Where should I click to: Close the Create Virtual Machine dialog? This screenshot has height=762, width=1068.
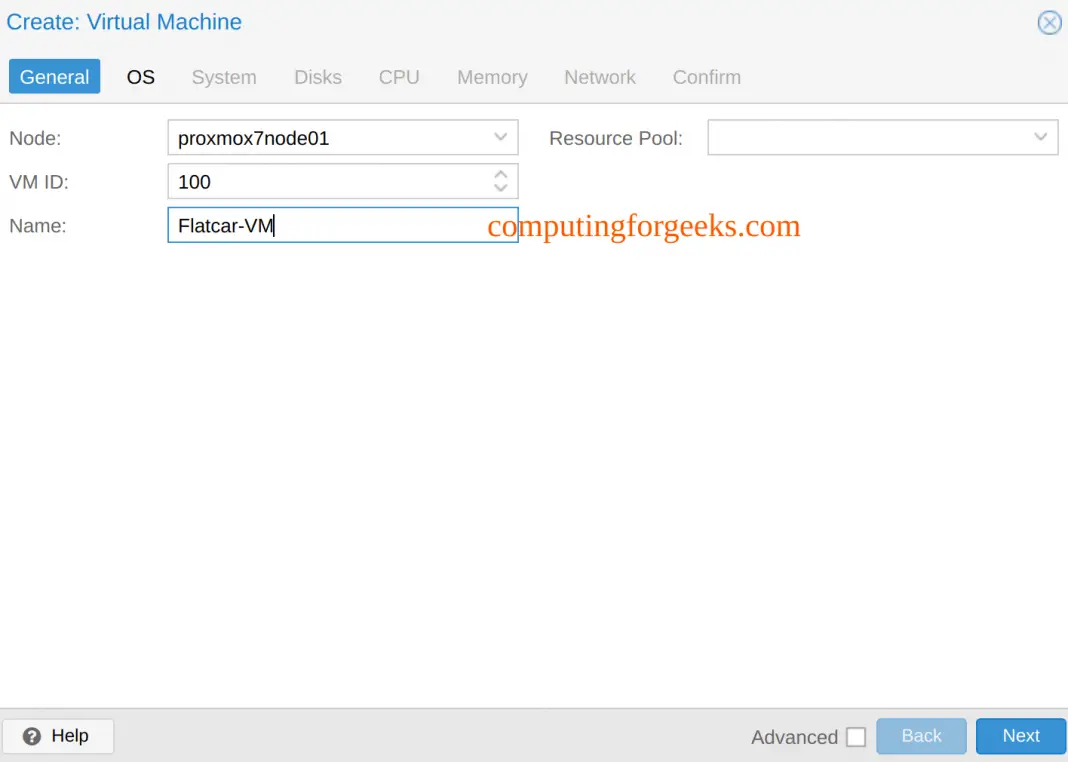point(1049,22)
